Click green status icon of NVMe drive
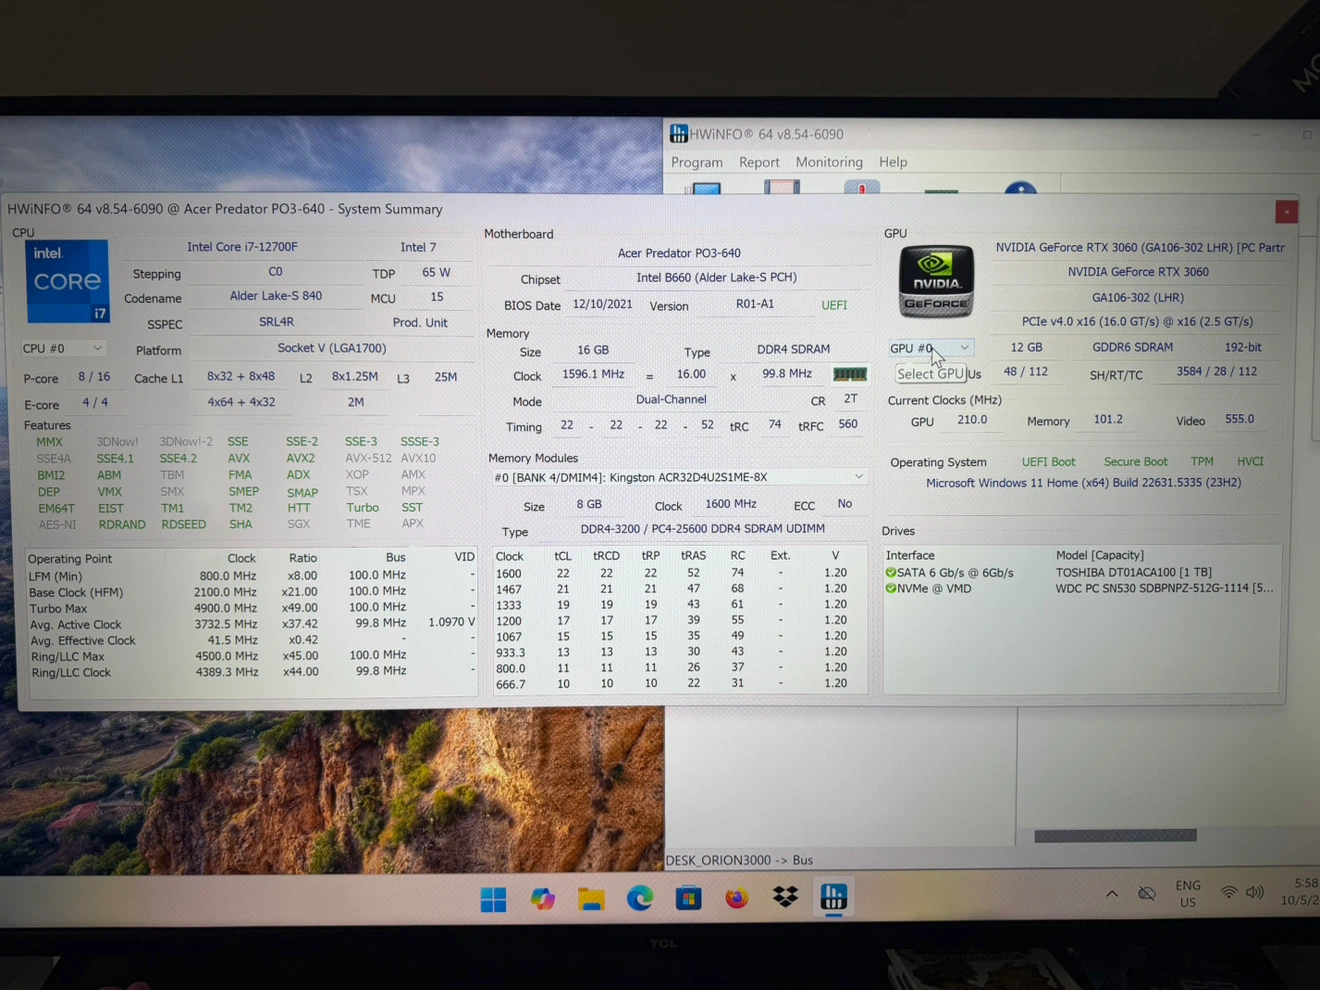 pyautogui.click(x=891, y=589)
